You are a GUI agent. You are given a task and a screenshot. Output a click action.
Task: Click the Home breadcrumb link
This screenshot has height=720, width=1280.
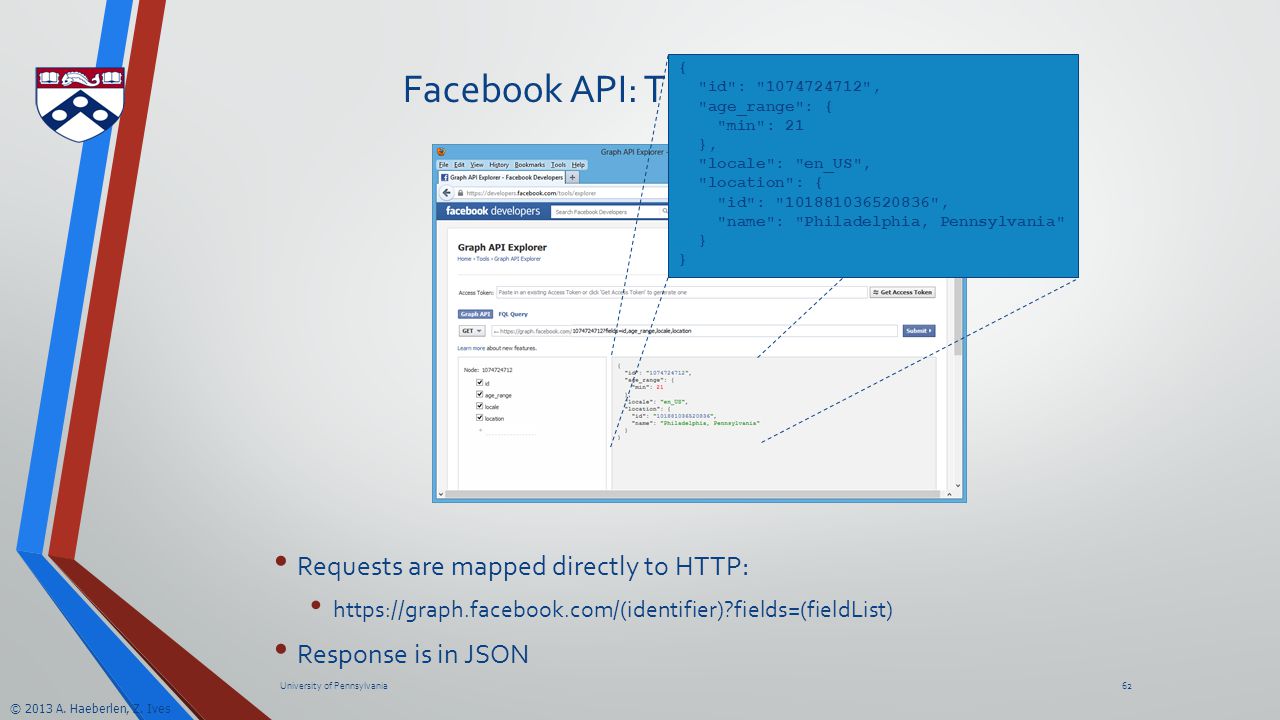[464, 259]
